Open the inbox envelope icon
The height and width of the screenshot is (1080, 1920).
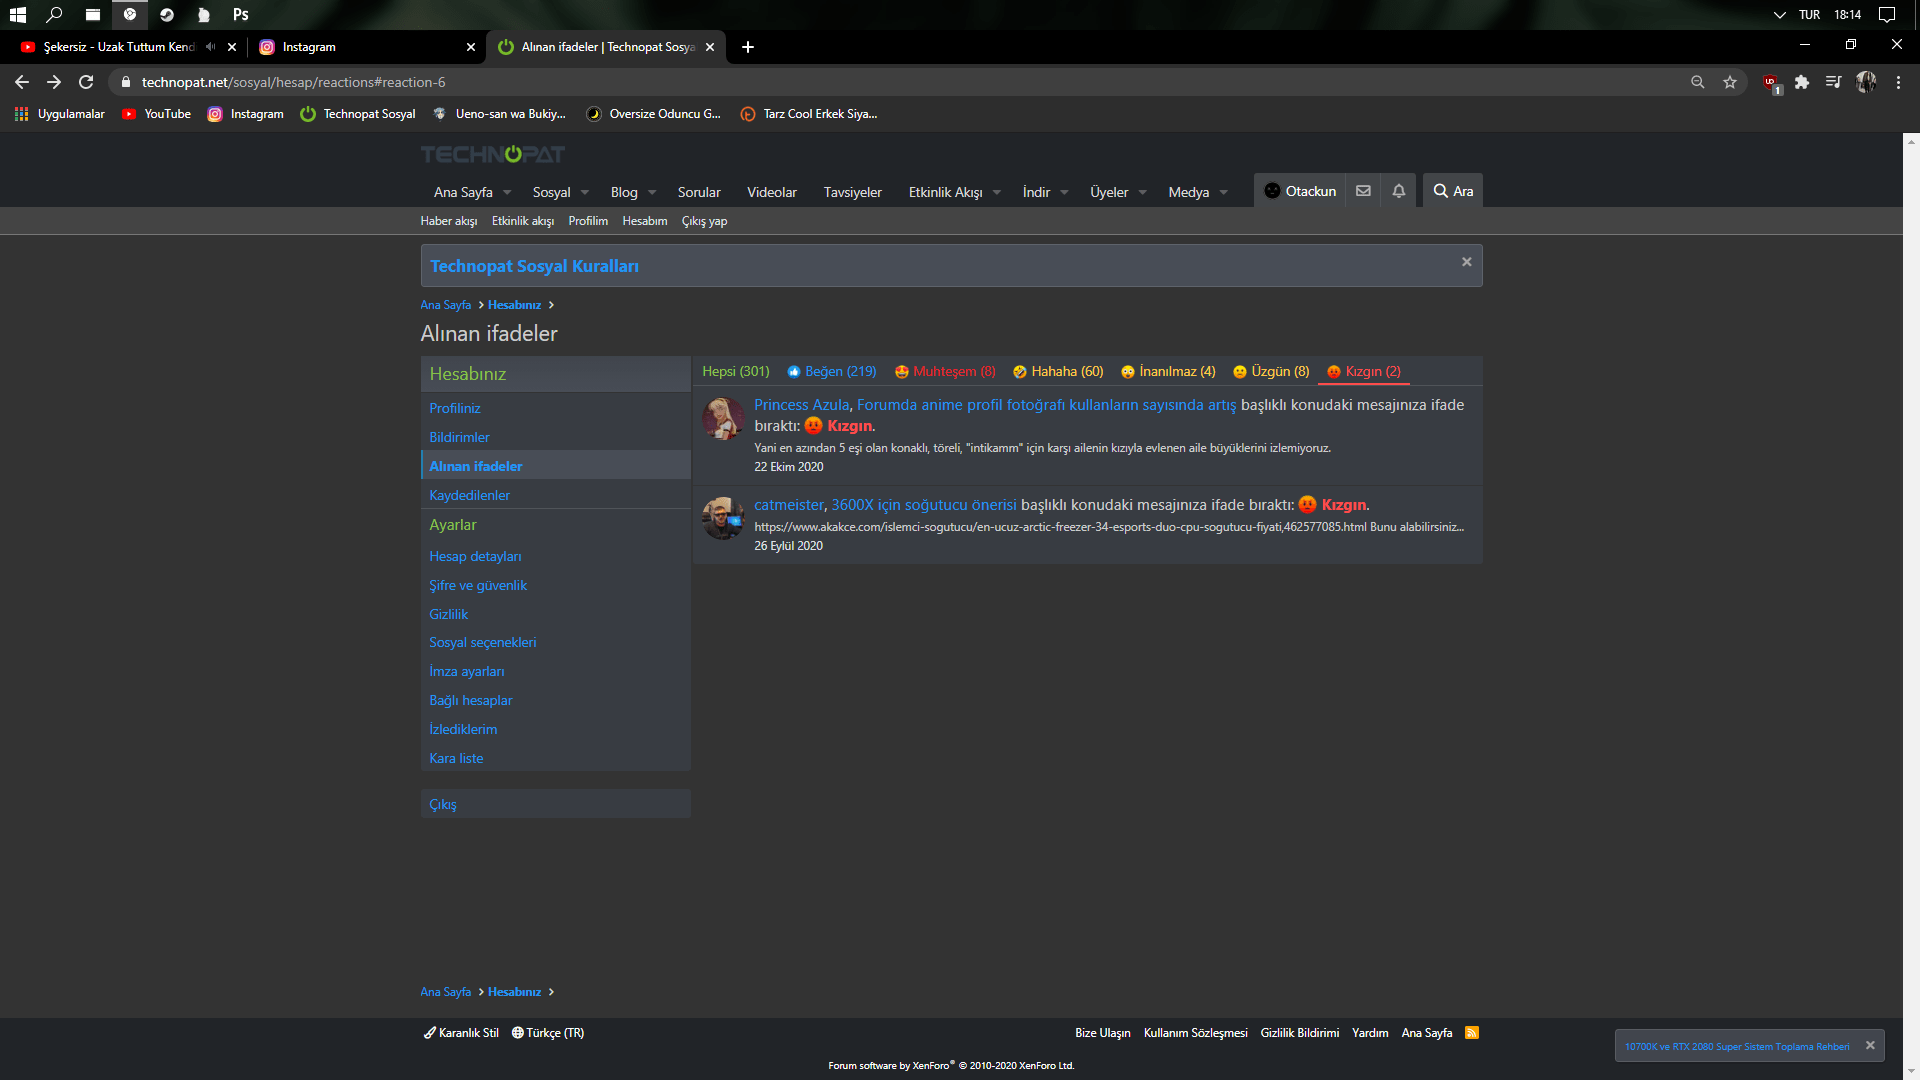click(x=1363, y=191)
